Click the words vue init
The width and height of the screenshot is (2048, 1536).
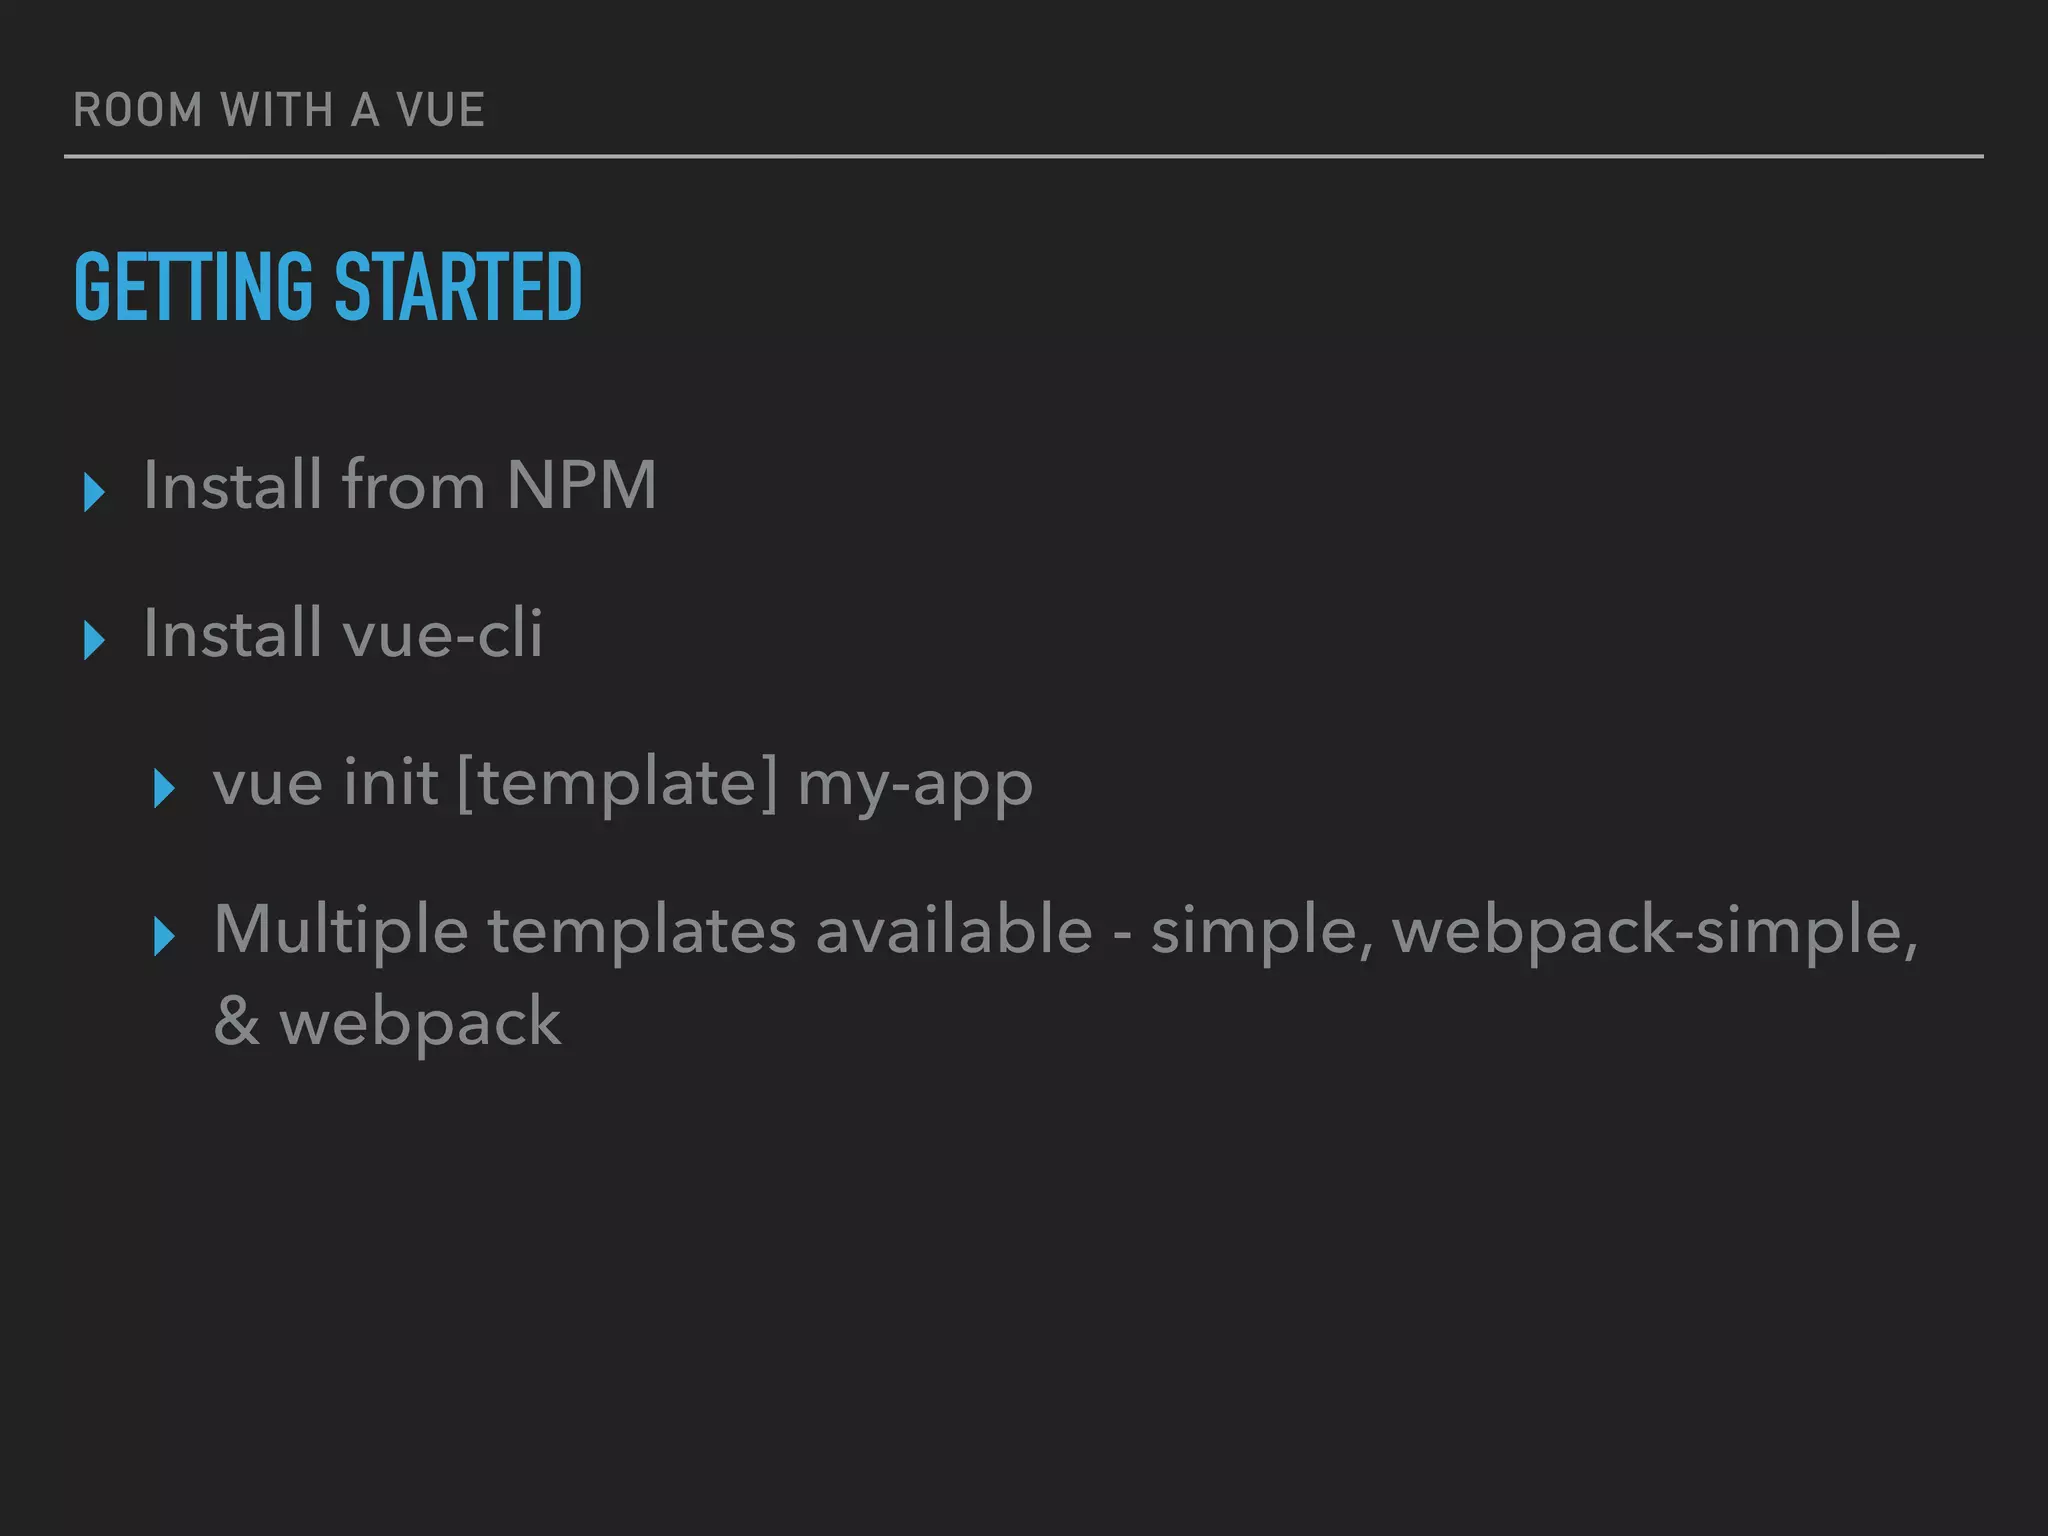pyautogui.click(x=326, y=782)
